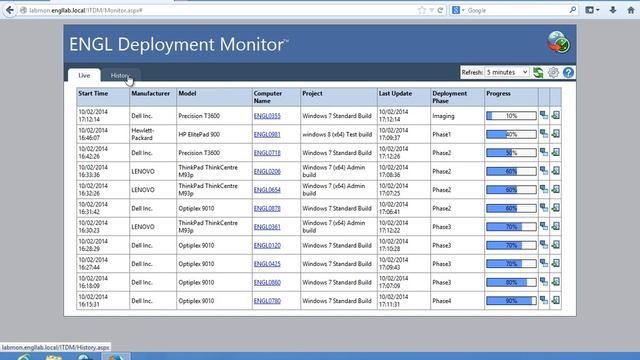Switch to the History tab

[120, 76]
